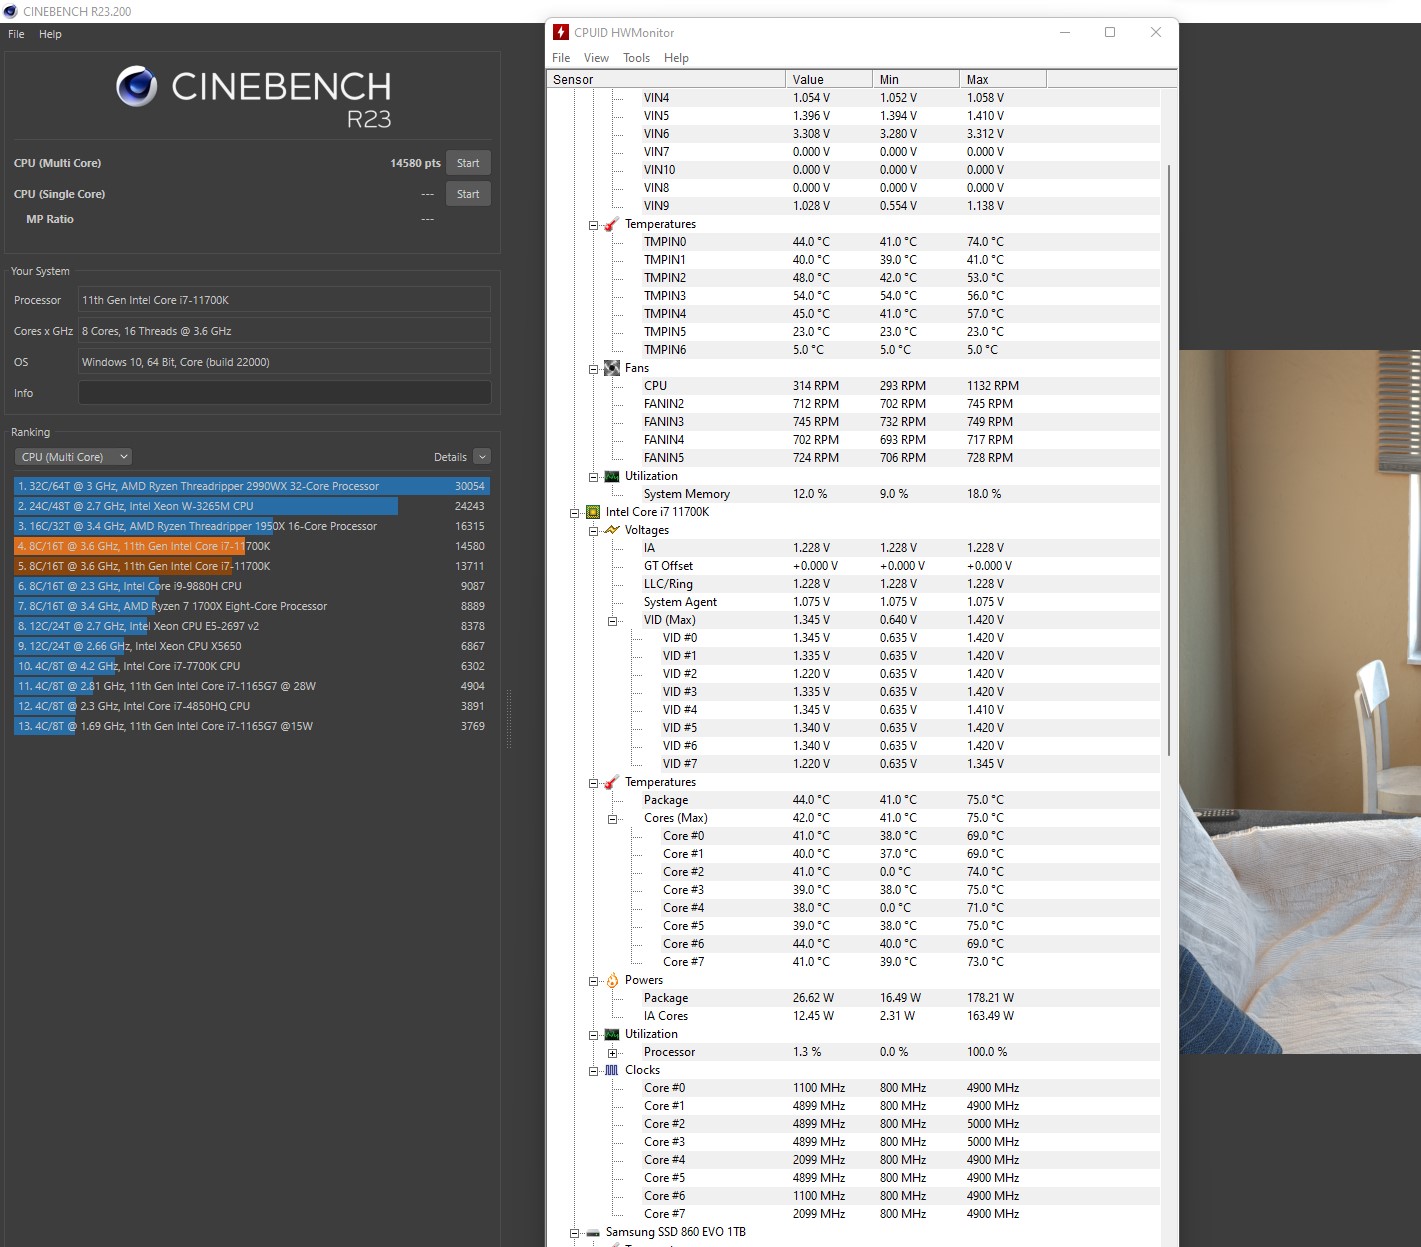Collapse the Fans group
1421x1247 pixels.
pyautogui.click(x=593, y=369)
